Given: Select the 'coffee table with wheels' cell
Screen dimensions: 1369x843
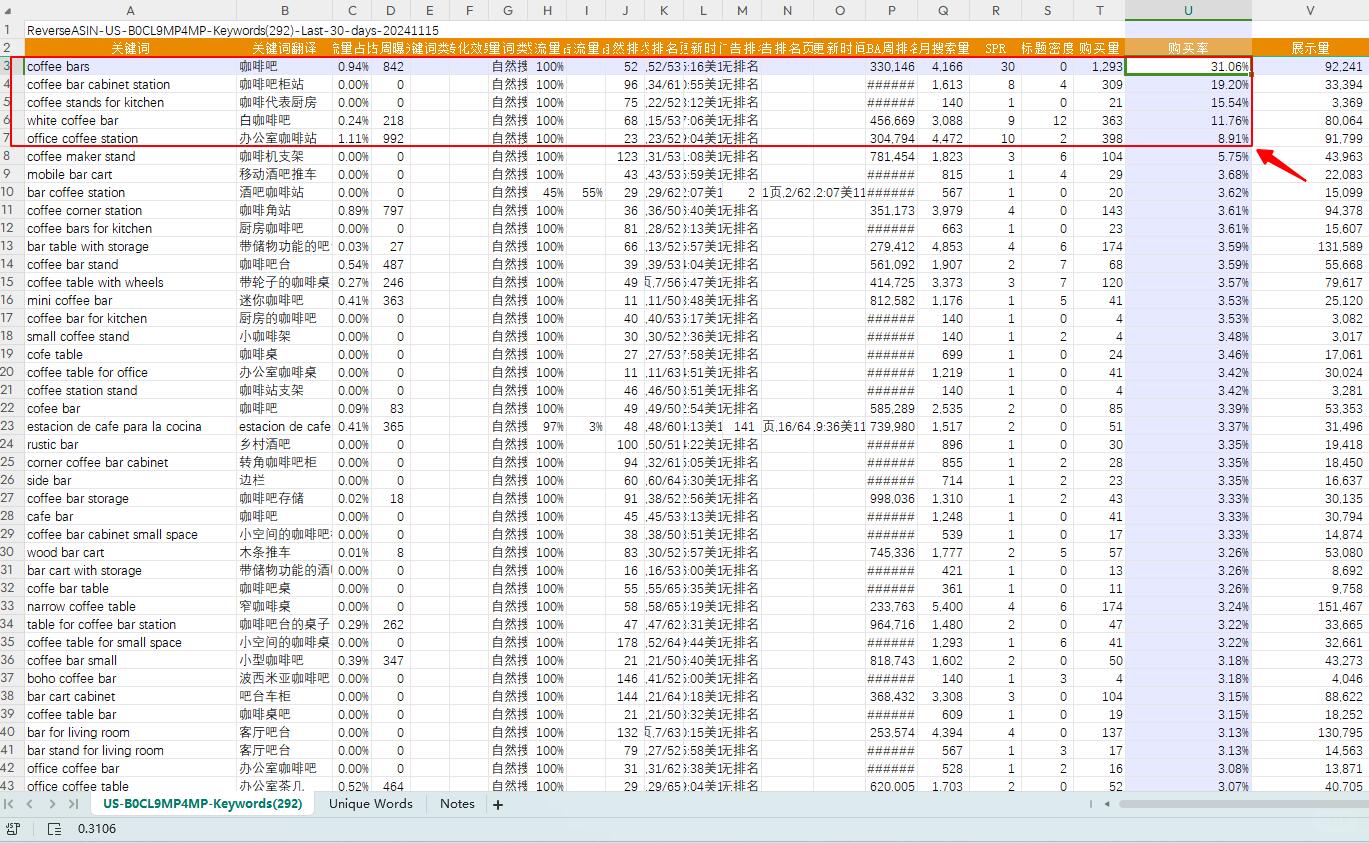Looking at the screenshot, I should [130, 282].
